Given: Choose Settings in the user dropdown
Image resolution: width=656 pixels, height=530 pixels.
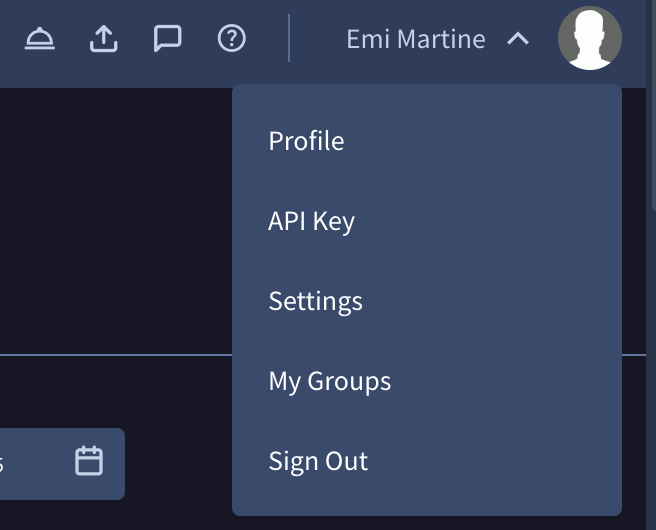Looking at the screenshot, I should click(315, 301).
